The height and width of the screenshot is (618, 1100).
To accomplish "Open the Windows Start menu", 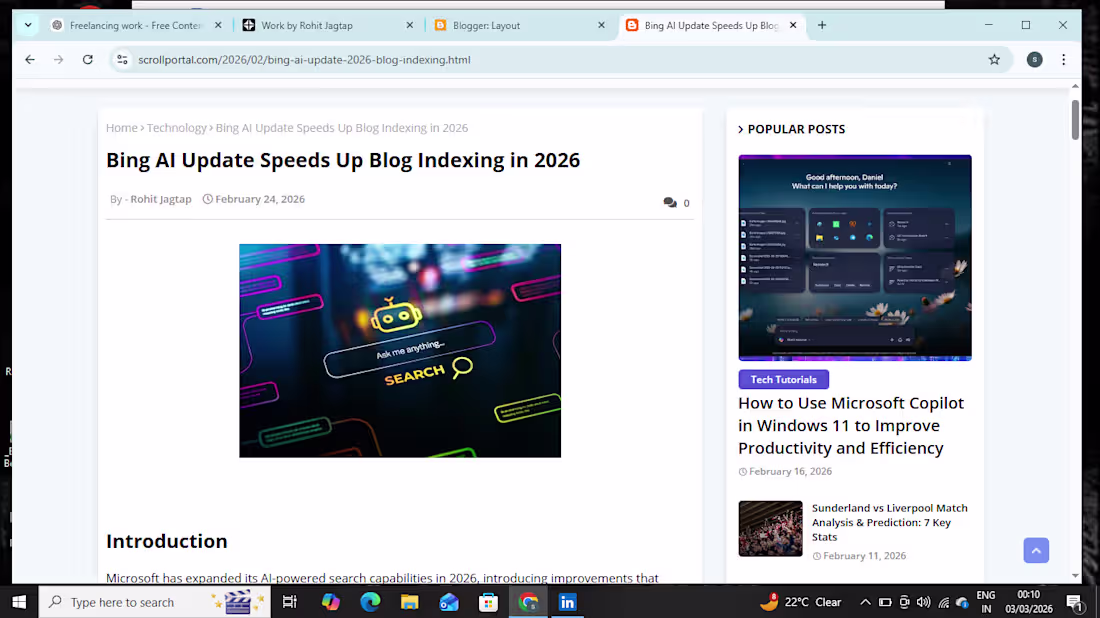I will point(19,602).
